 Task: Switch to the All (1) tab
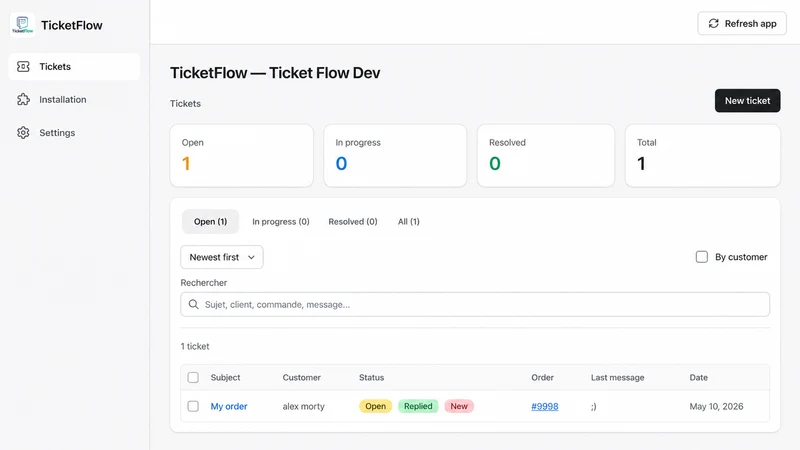click(409, 221)
